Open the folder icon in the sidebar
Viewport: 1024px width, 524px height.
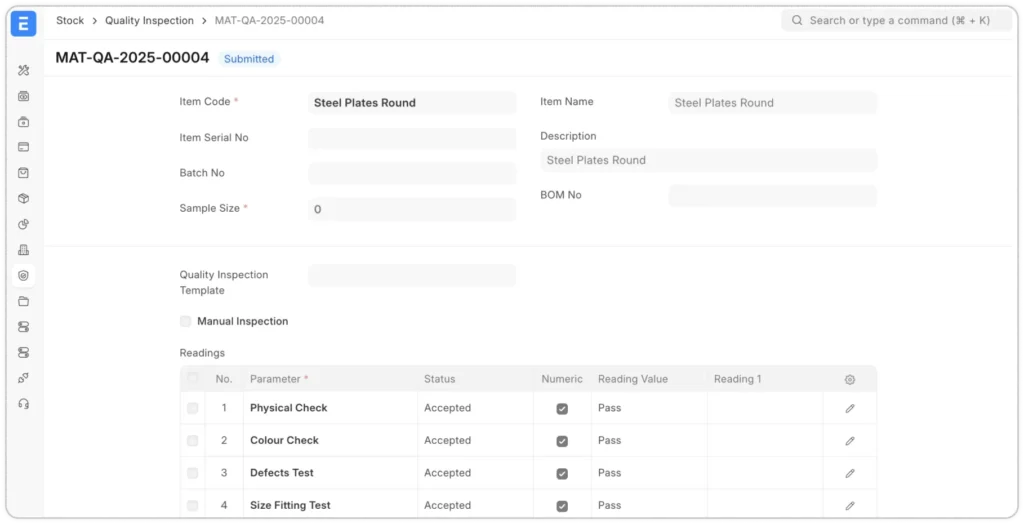[x=24, y=301]
